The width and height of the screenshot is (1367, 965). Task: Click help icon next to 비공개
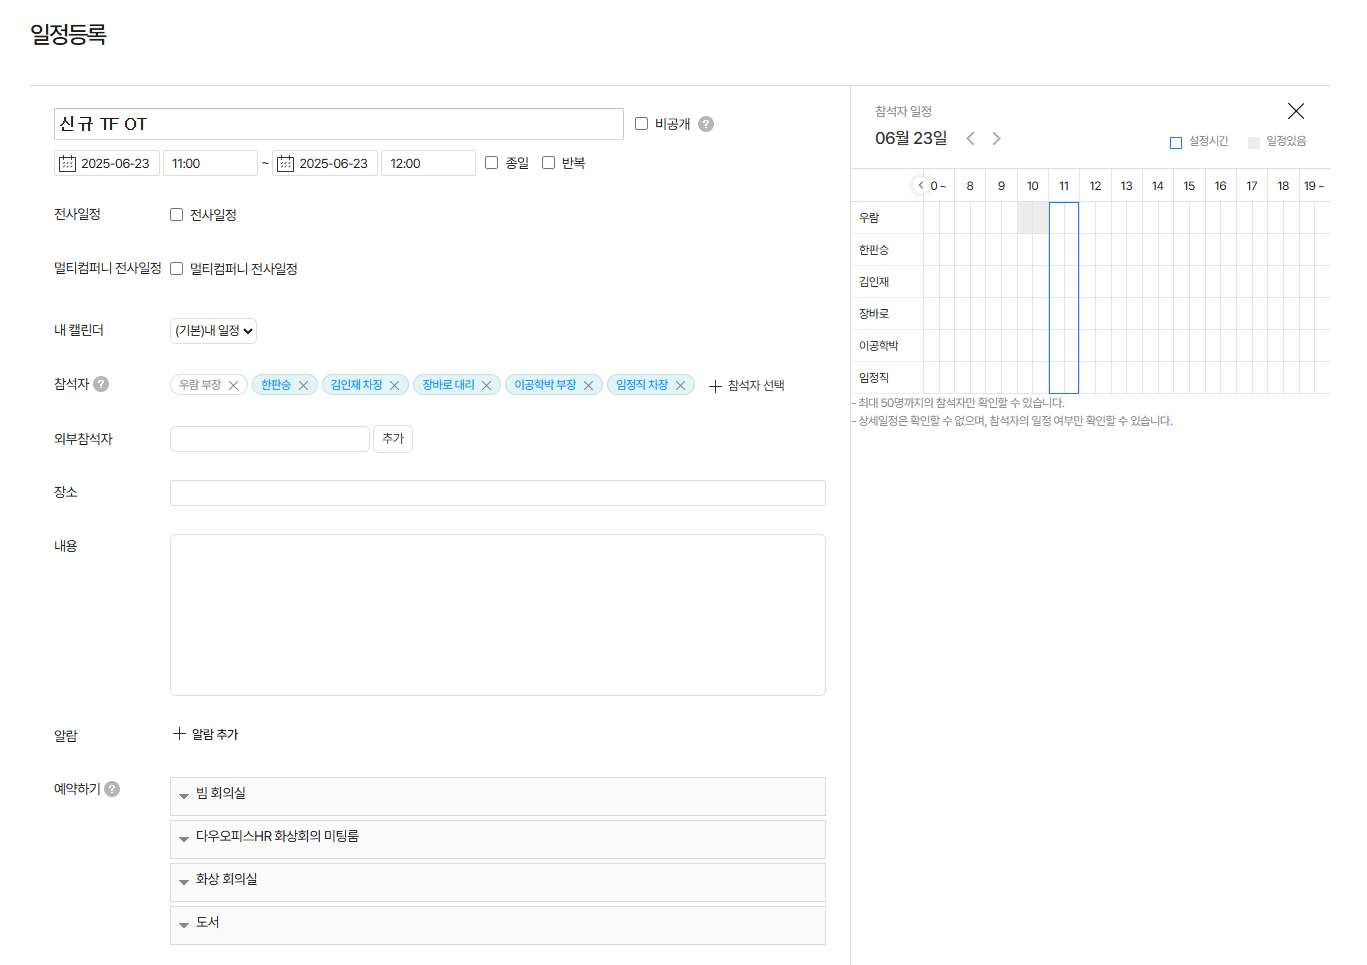(706, 124)
